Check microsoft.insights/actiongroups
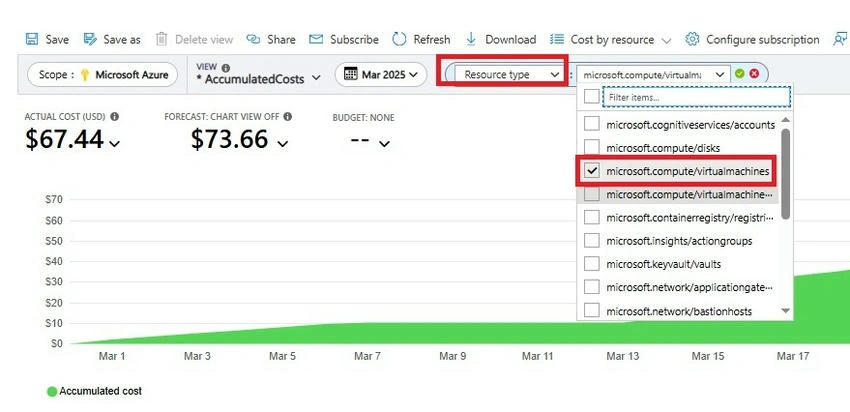This screenshot has height=412, width=850. [591, 241]
